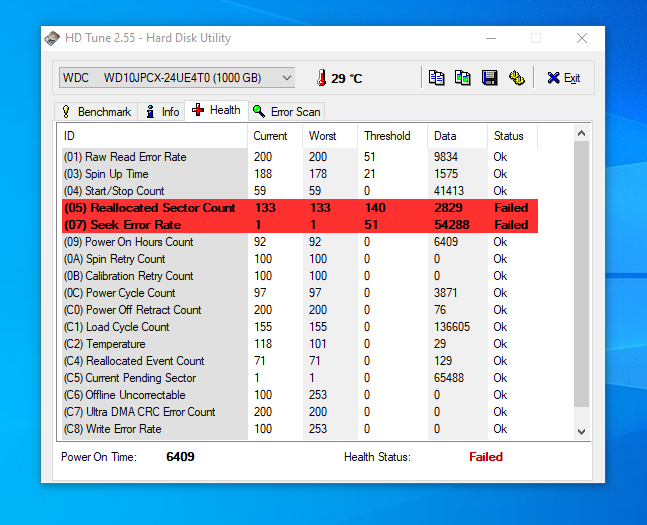
Task: Click the Failed status of Reallocated Sector Count
Action: 511,208
